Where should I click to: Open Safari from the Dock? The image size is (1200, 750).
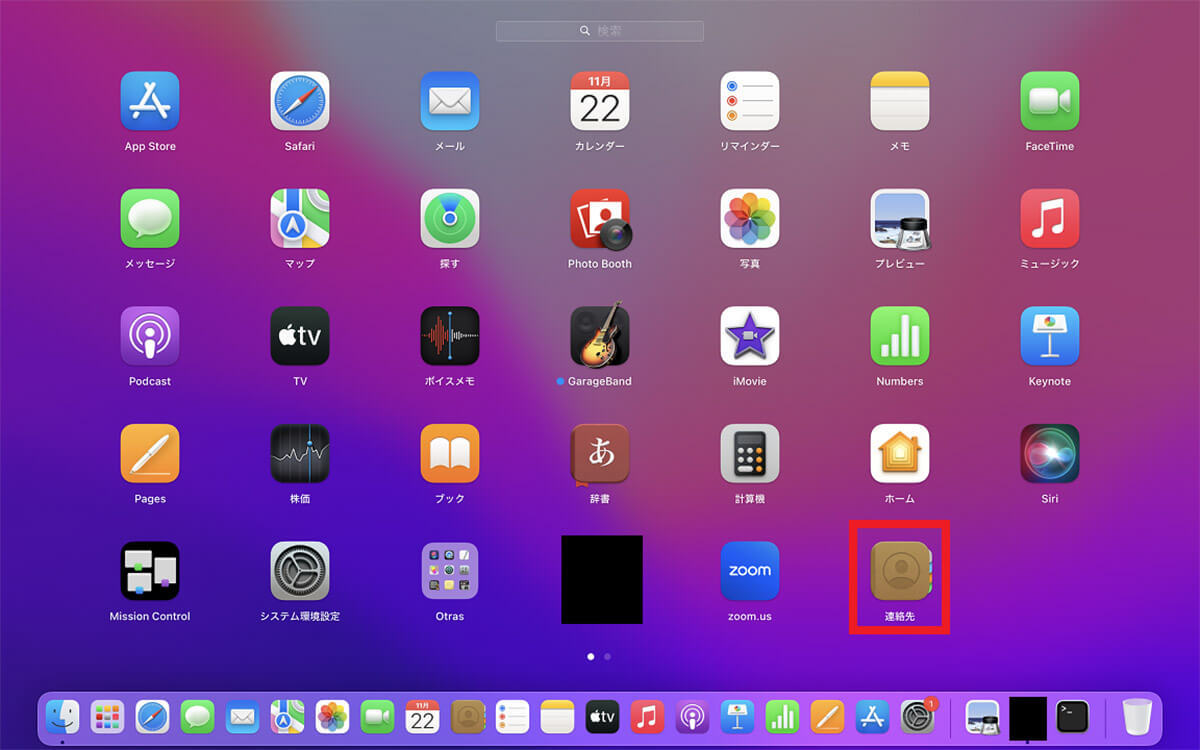[152, 716]
